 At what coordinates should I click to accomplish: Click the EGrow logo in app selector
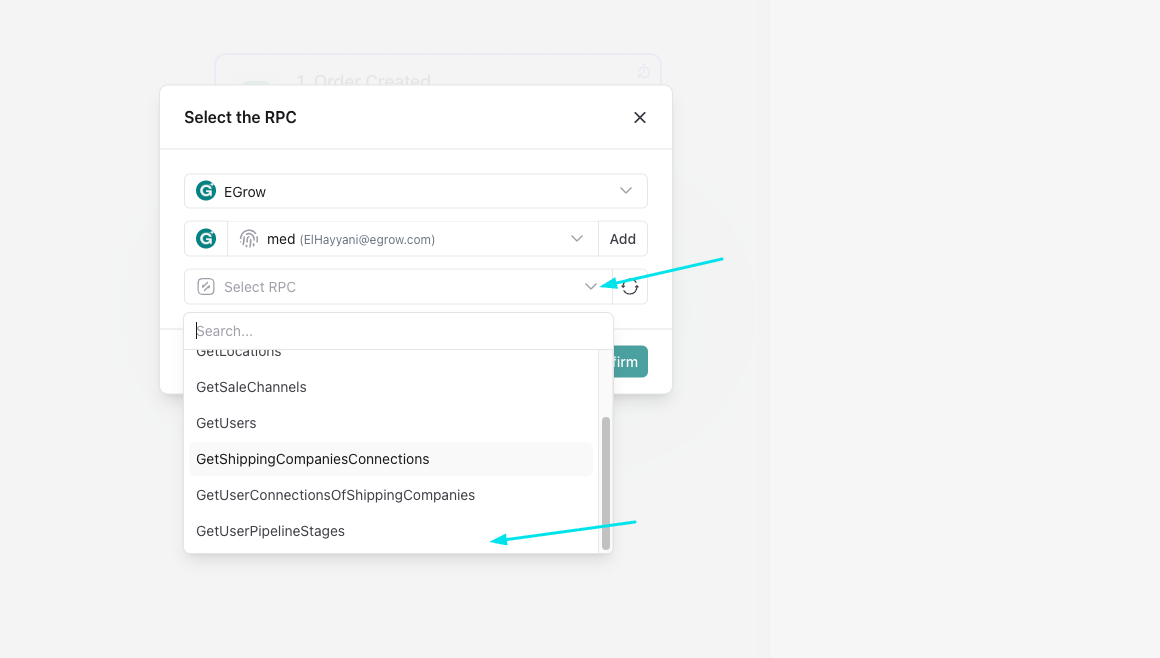point(206,191)
